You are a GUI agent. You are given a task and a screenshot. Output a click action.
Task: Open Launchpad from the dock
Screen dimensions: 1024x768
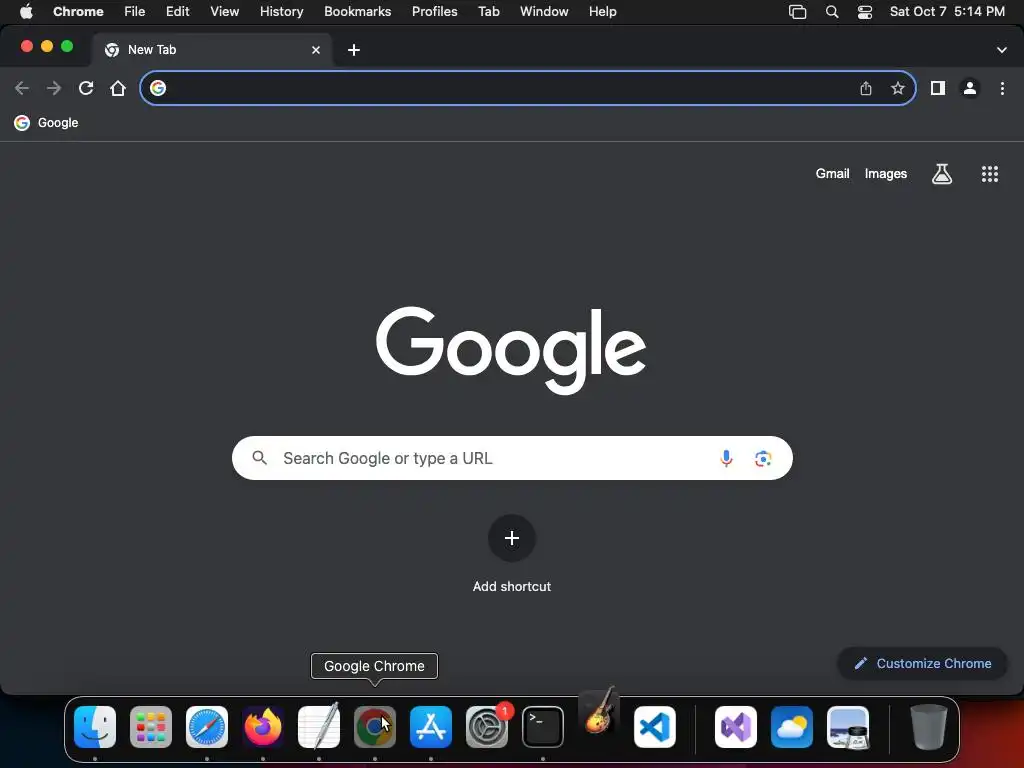click(151, 727)
